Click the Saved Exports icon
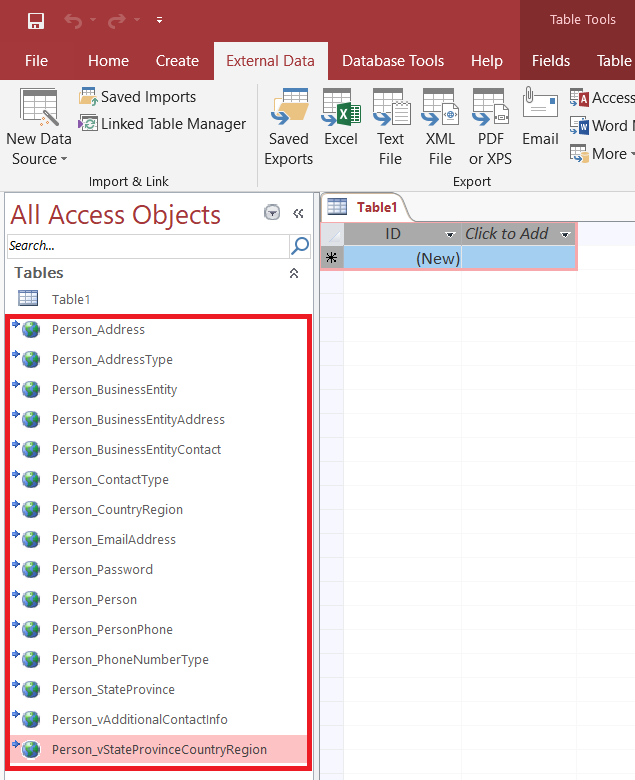Viewport: 635px width, 780px height. point(288,126)
